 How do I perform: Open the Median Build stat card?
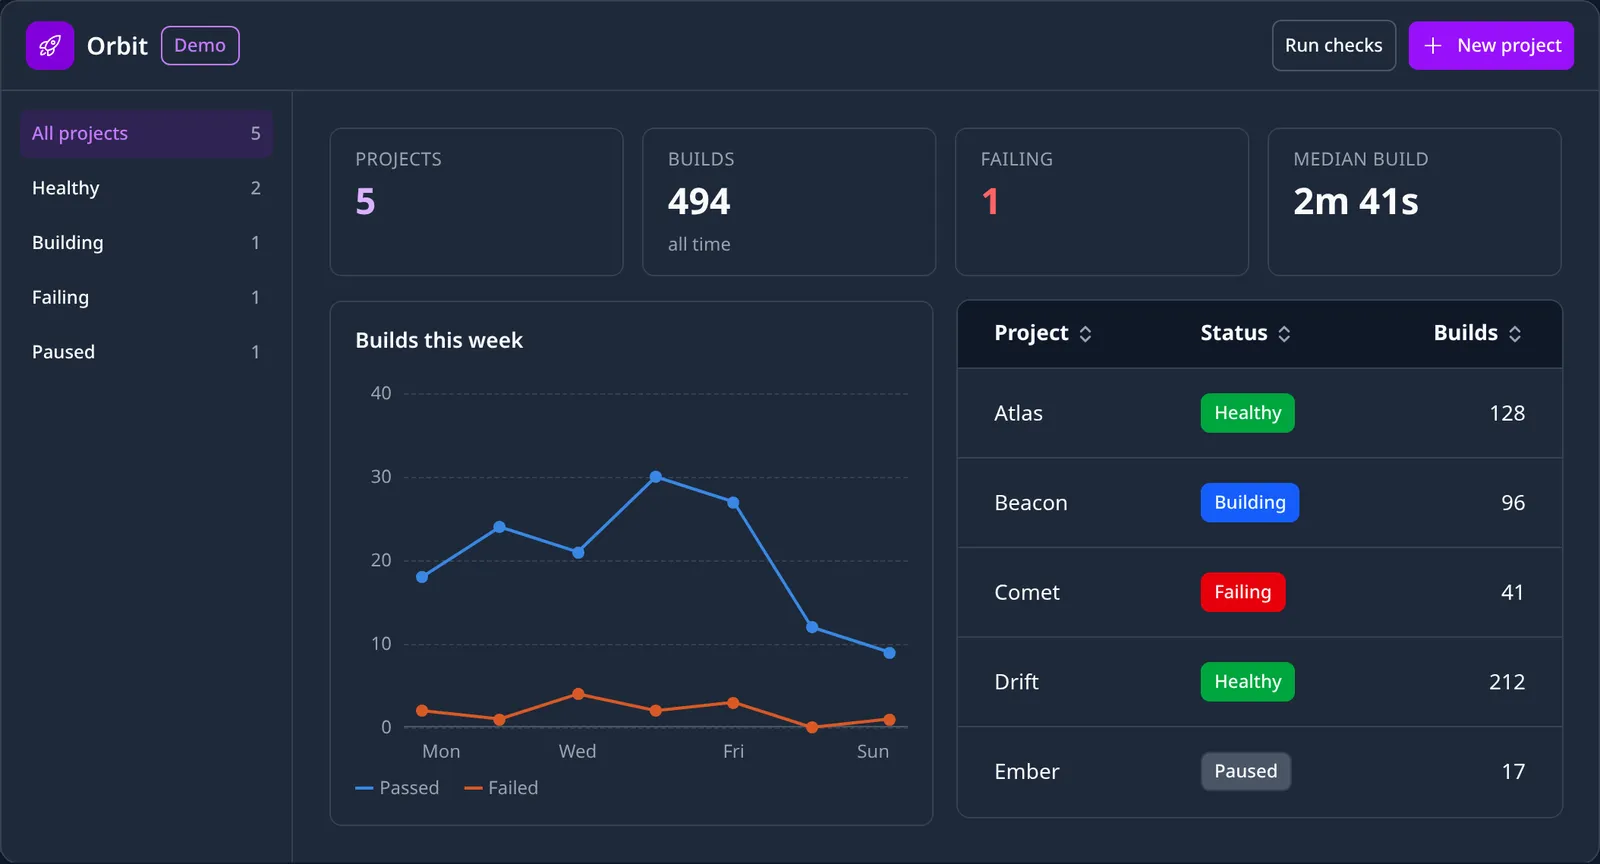click(1414, 202)
